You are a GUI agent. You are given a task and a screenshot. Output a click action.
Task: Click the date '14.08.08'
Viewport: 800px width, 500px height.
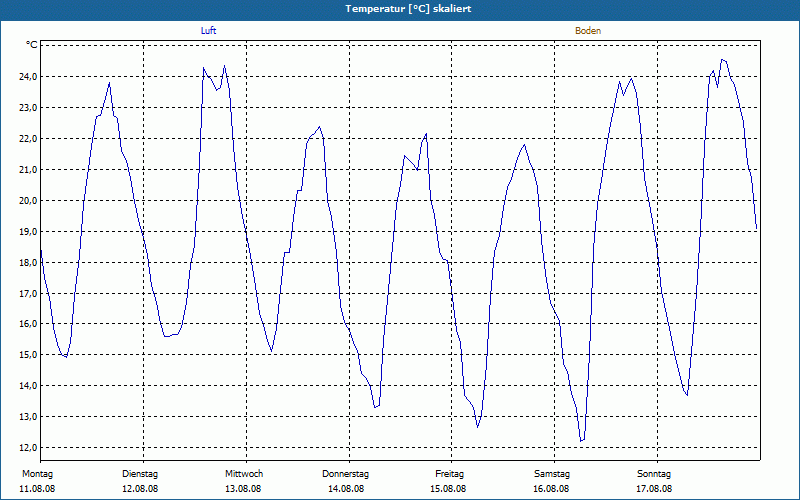(346, 489)
